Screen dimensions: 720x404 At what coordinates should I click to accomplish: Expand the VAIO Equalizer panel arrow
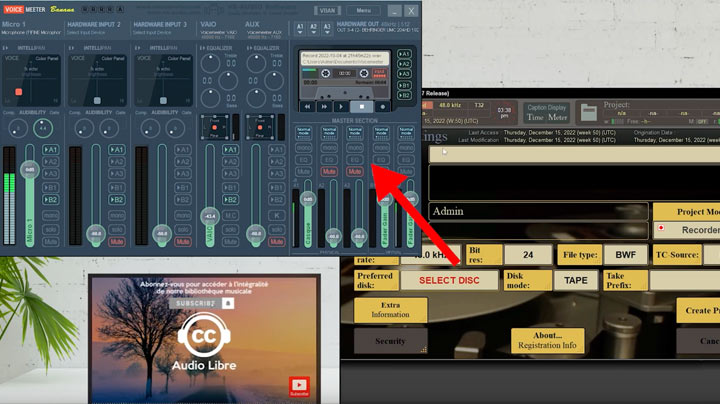point(202,48)
